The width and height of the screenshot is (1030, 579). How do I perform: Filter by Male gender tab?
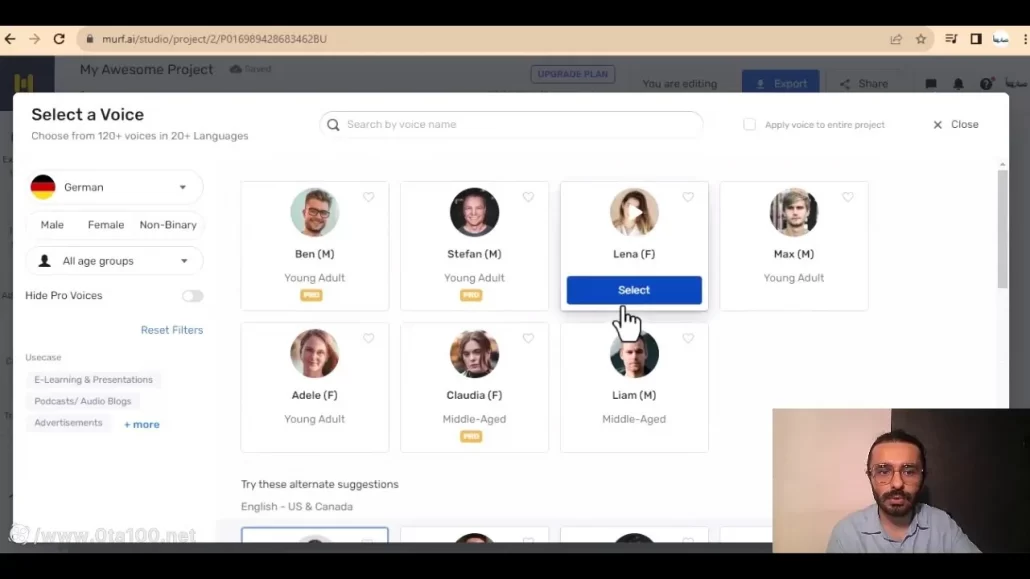click(x=52, y=225)
